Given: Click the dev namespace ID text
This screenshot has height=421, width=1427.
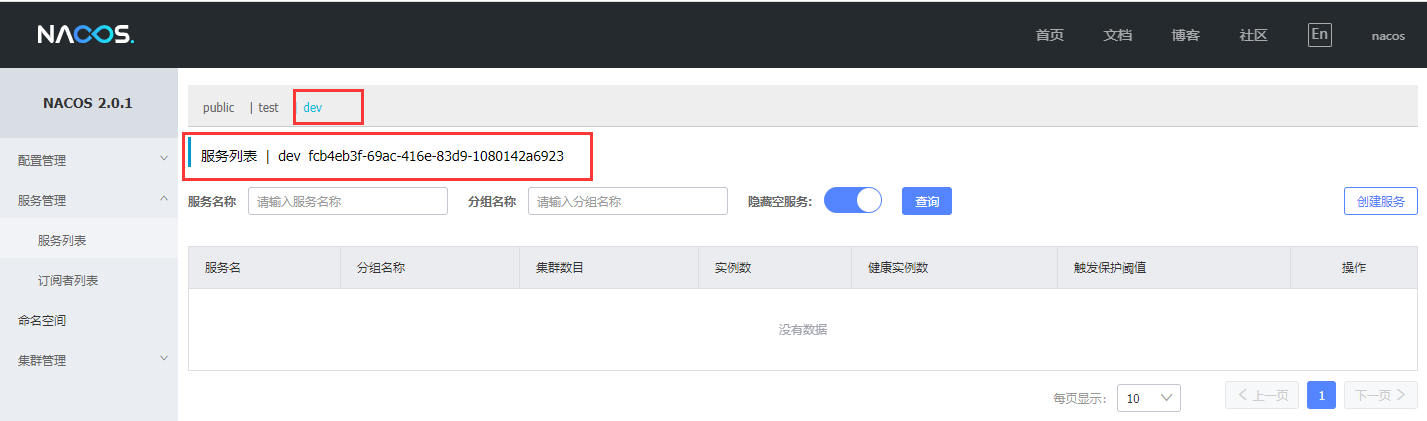Looking at the screenshot, I should tap(436, 156).
